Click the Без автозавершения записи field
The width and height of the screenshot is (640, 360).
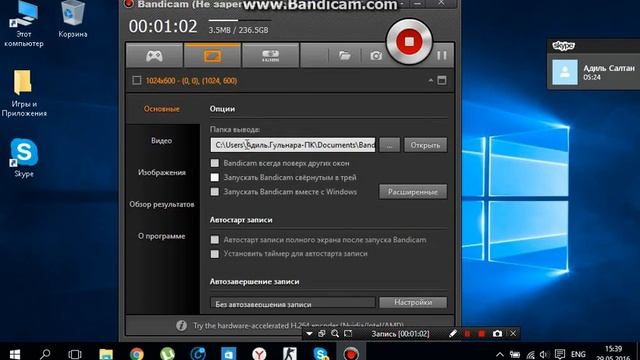[293, 303]
